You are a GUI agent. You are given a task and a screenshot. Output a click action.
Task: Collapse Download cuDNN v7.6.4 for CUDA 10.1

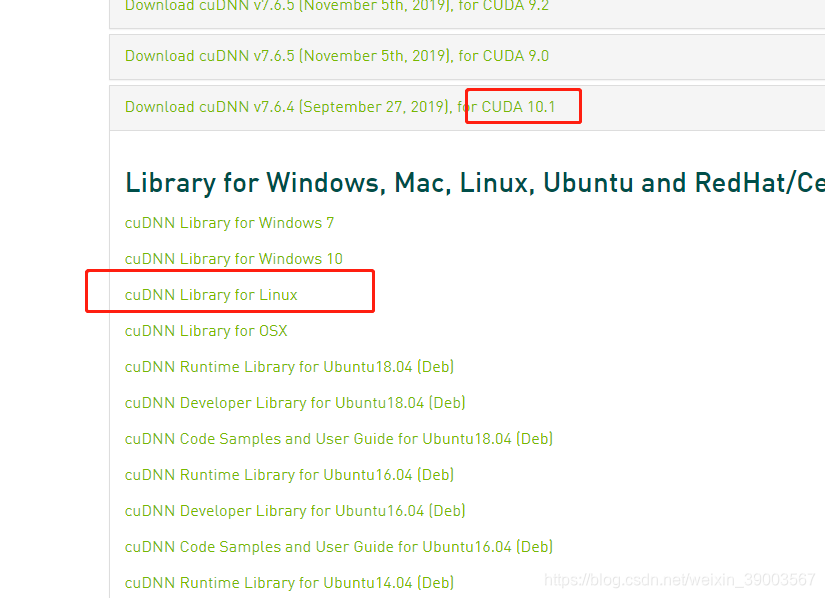click(x=340, y=107)
